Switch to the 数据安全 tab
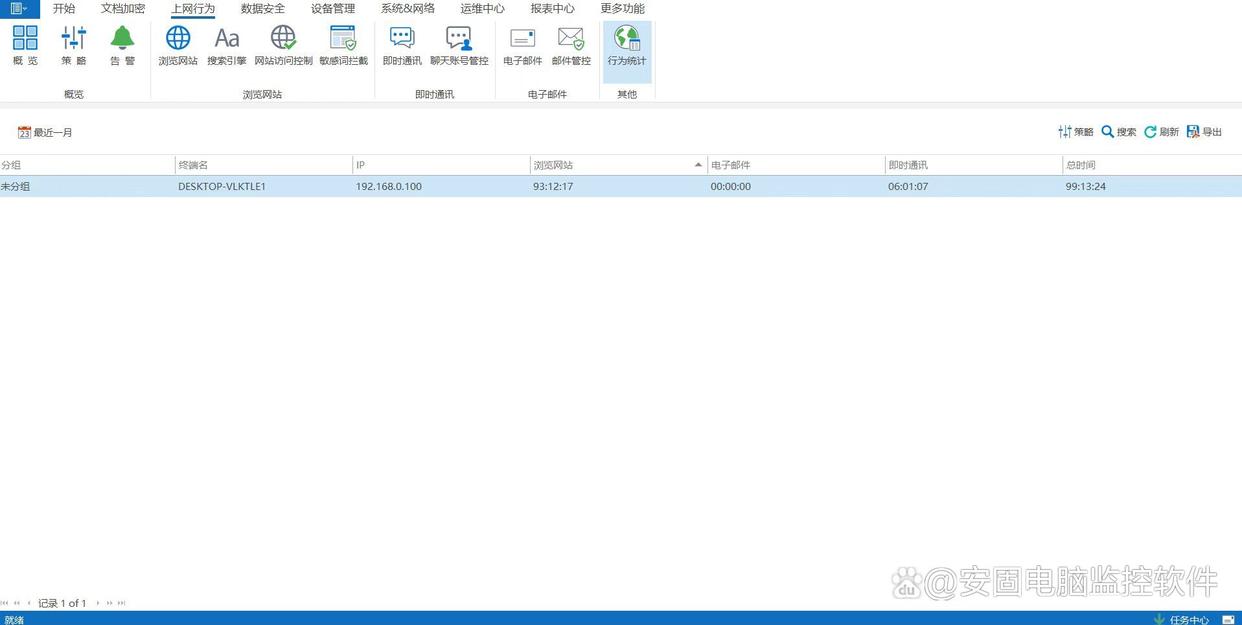 (x=263, y=9)
